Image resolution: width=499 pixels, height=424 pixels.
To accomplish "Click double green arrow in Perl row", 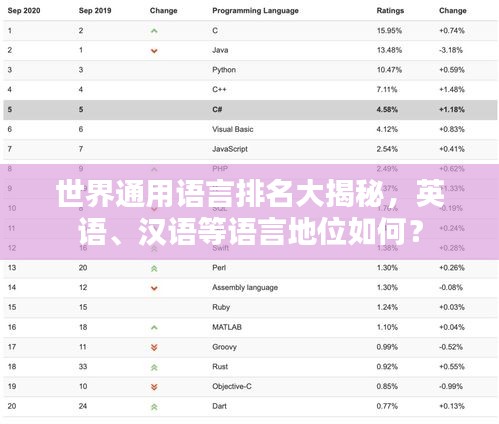I will (154, 268).
